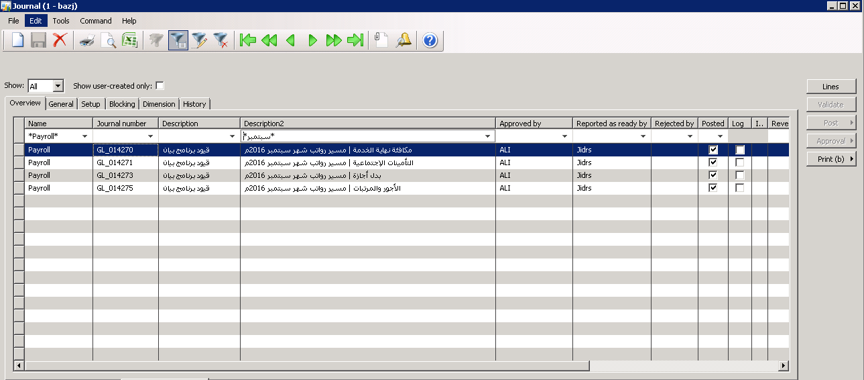
Task: Open the Help question mark icon
Action: tap(430, 40)
